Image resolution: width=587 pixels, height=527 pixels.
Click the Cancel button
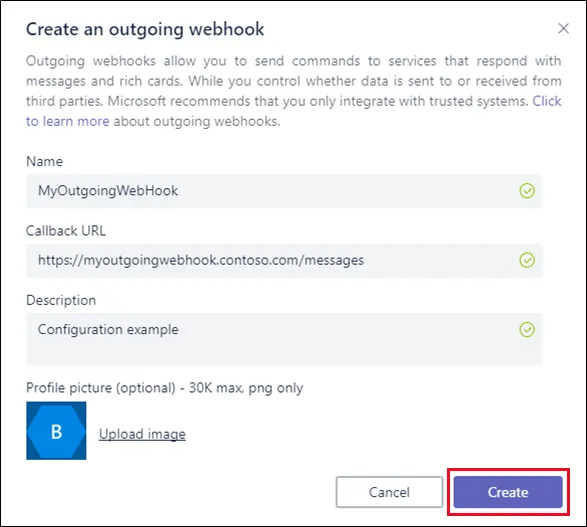pyautogui.click(x=389, y=492)
